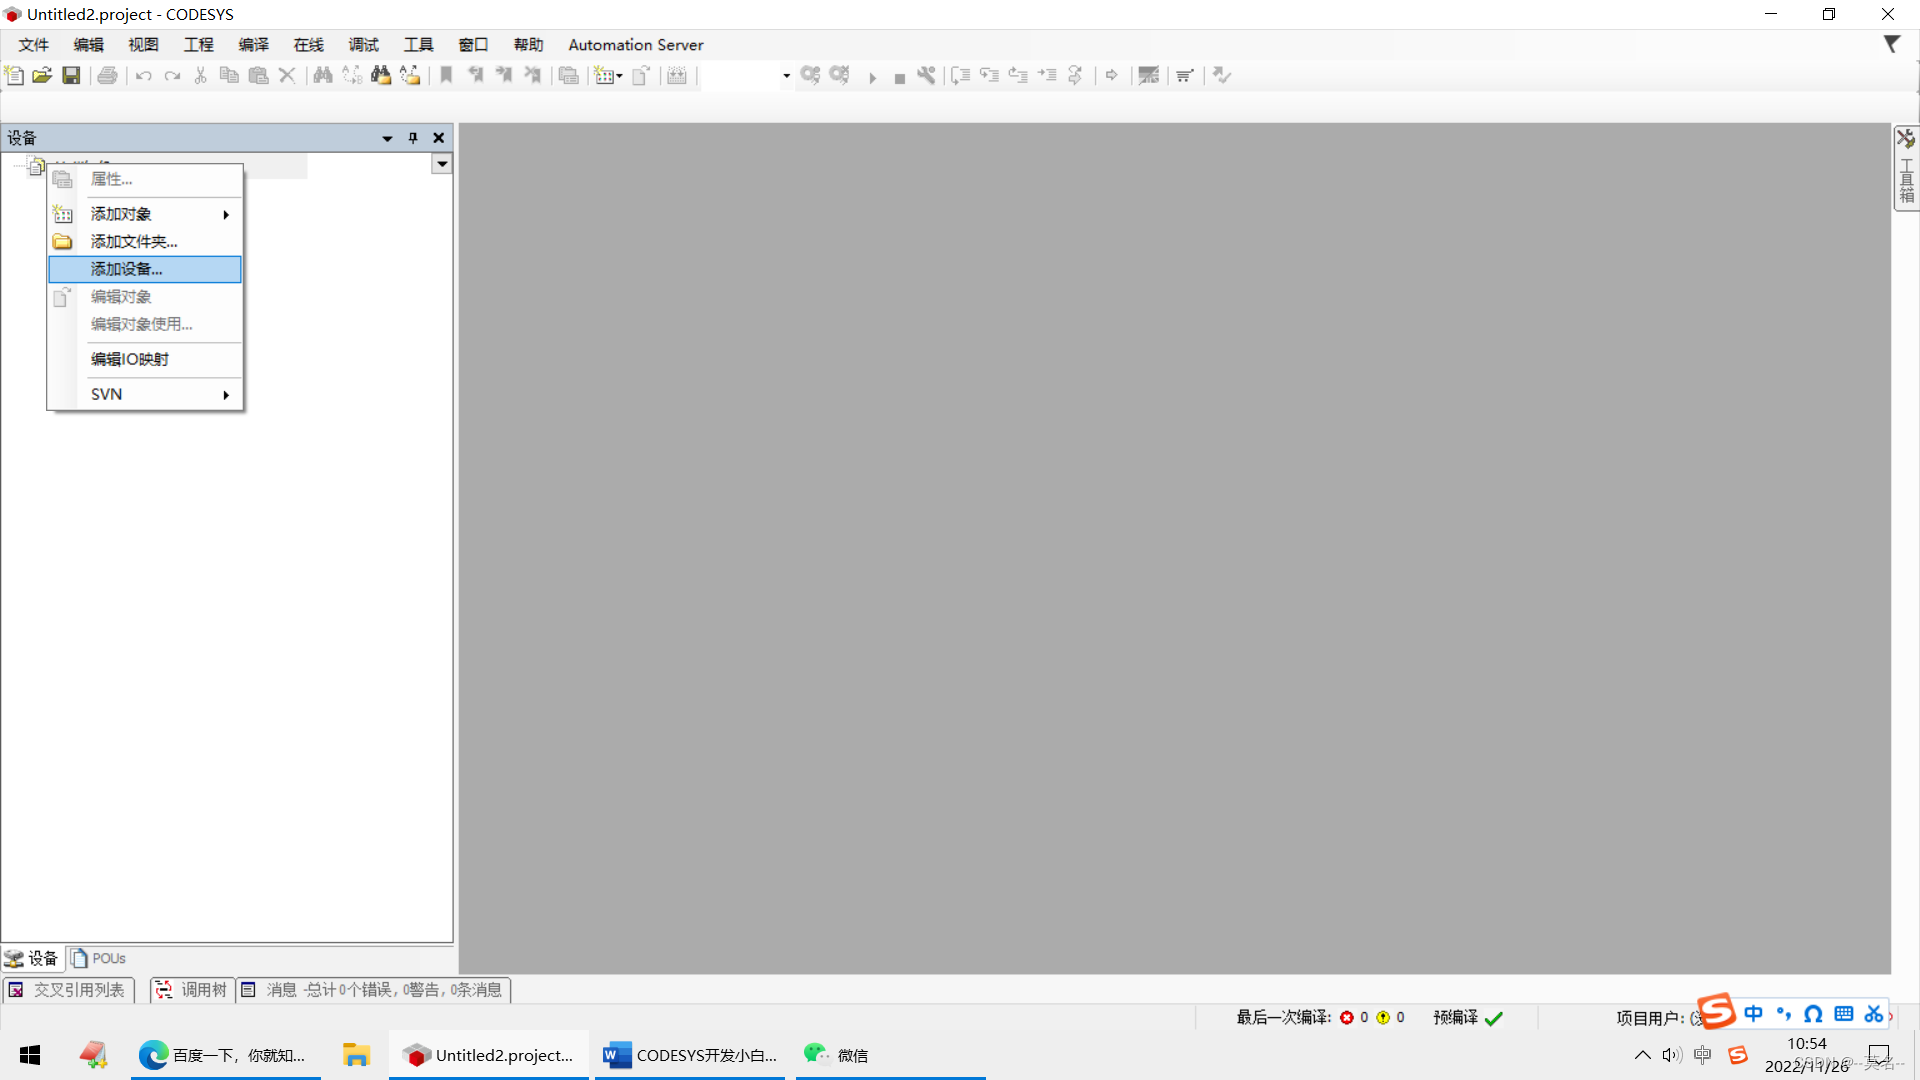Toggle the auto-hide pin on the 设备 panel
The image size is (1920, 1080).
point(412,138)
